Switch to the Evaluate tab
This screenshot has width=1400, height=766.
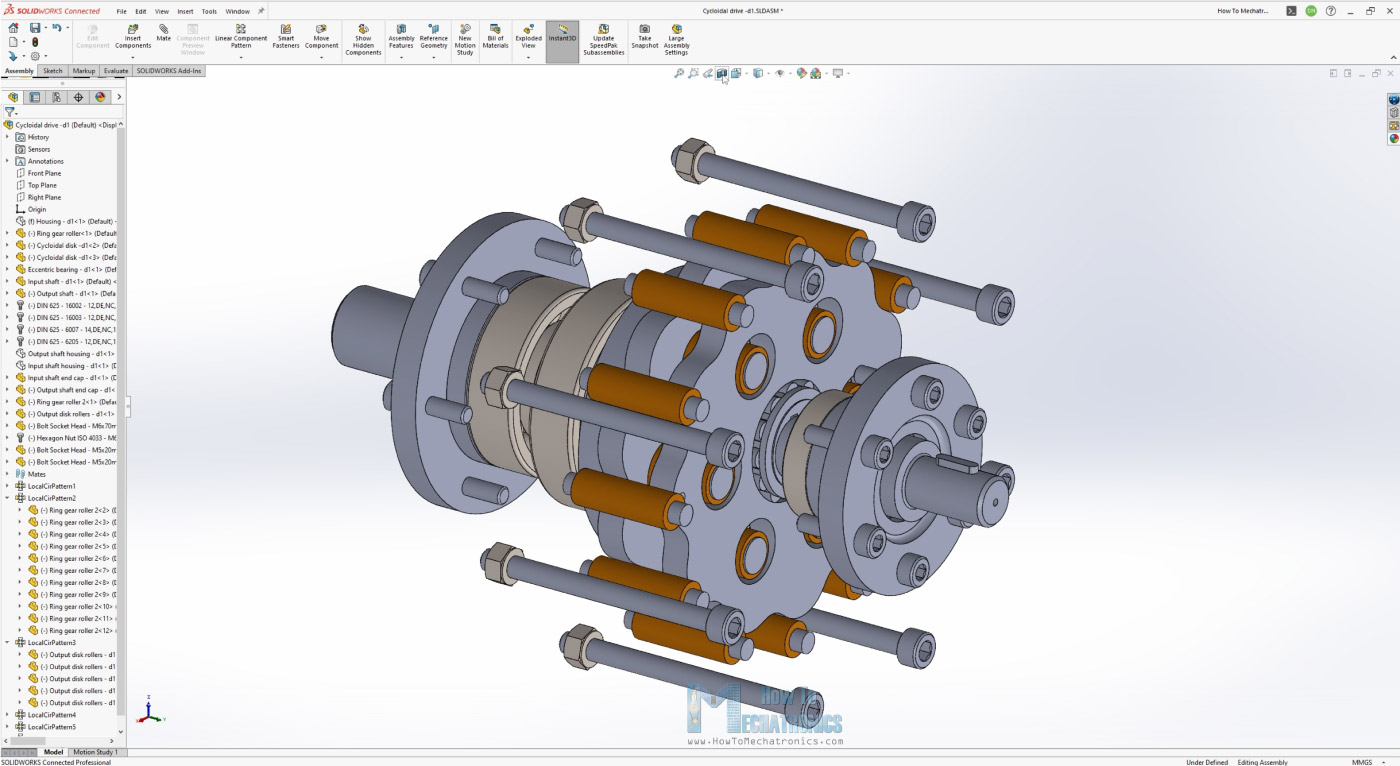tap(116, 71)
